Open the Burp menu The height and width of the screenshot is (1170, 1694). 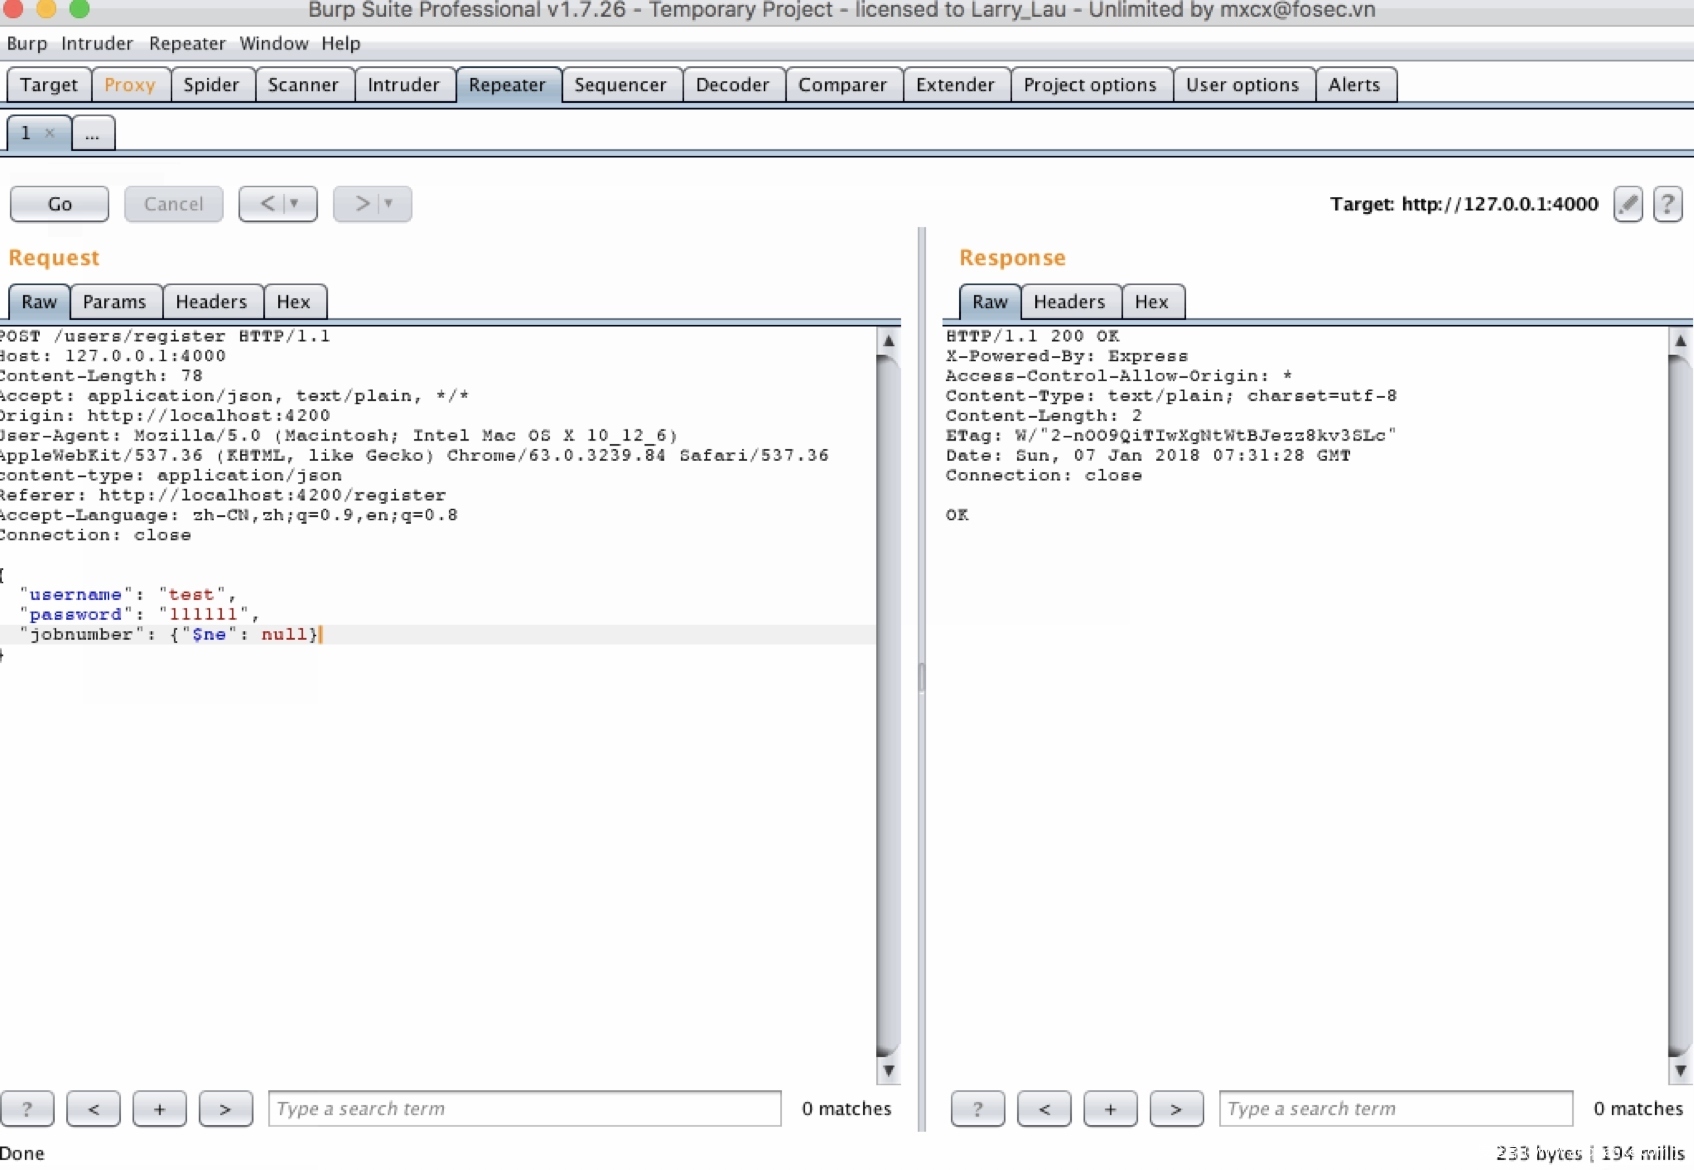(26, 43)
